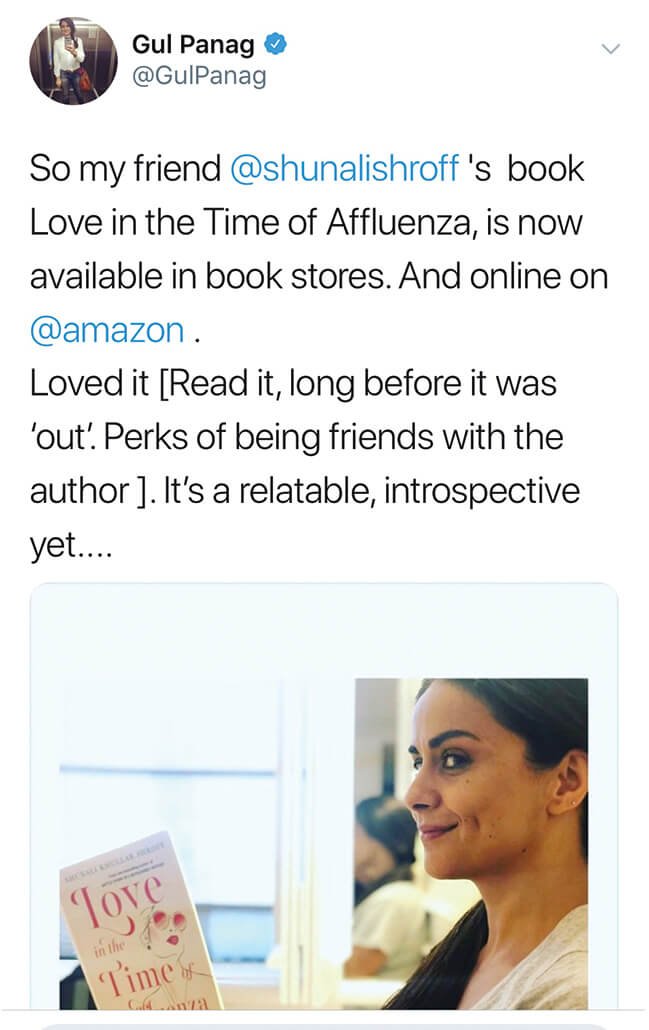649x1030 pixels.
Task: Open the @shunalishroff mention
Action: pyautogui.click(x=343, y=169)
